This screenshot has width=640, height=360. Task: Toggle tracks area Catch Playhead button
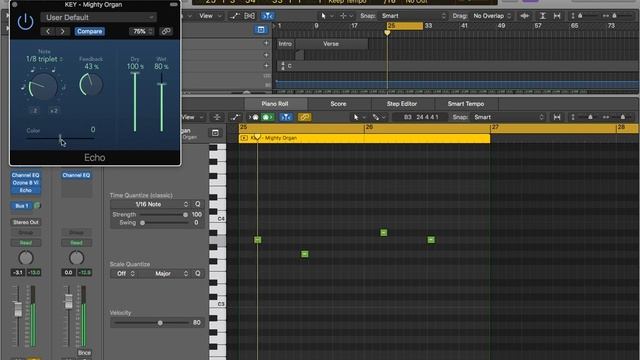(267, 16)
